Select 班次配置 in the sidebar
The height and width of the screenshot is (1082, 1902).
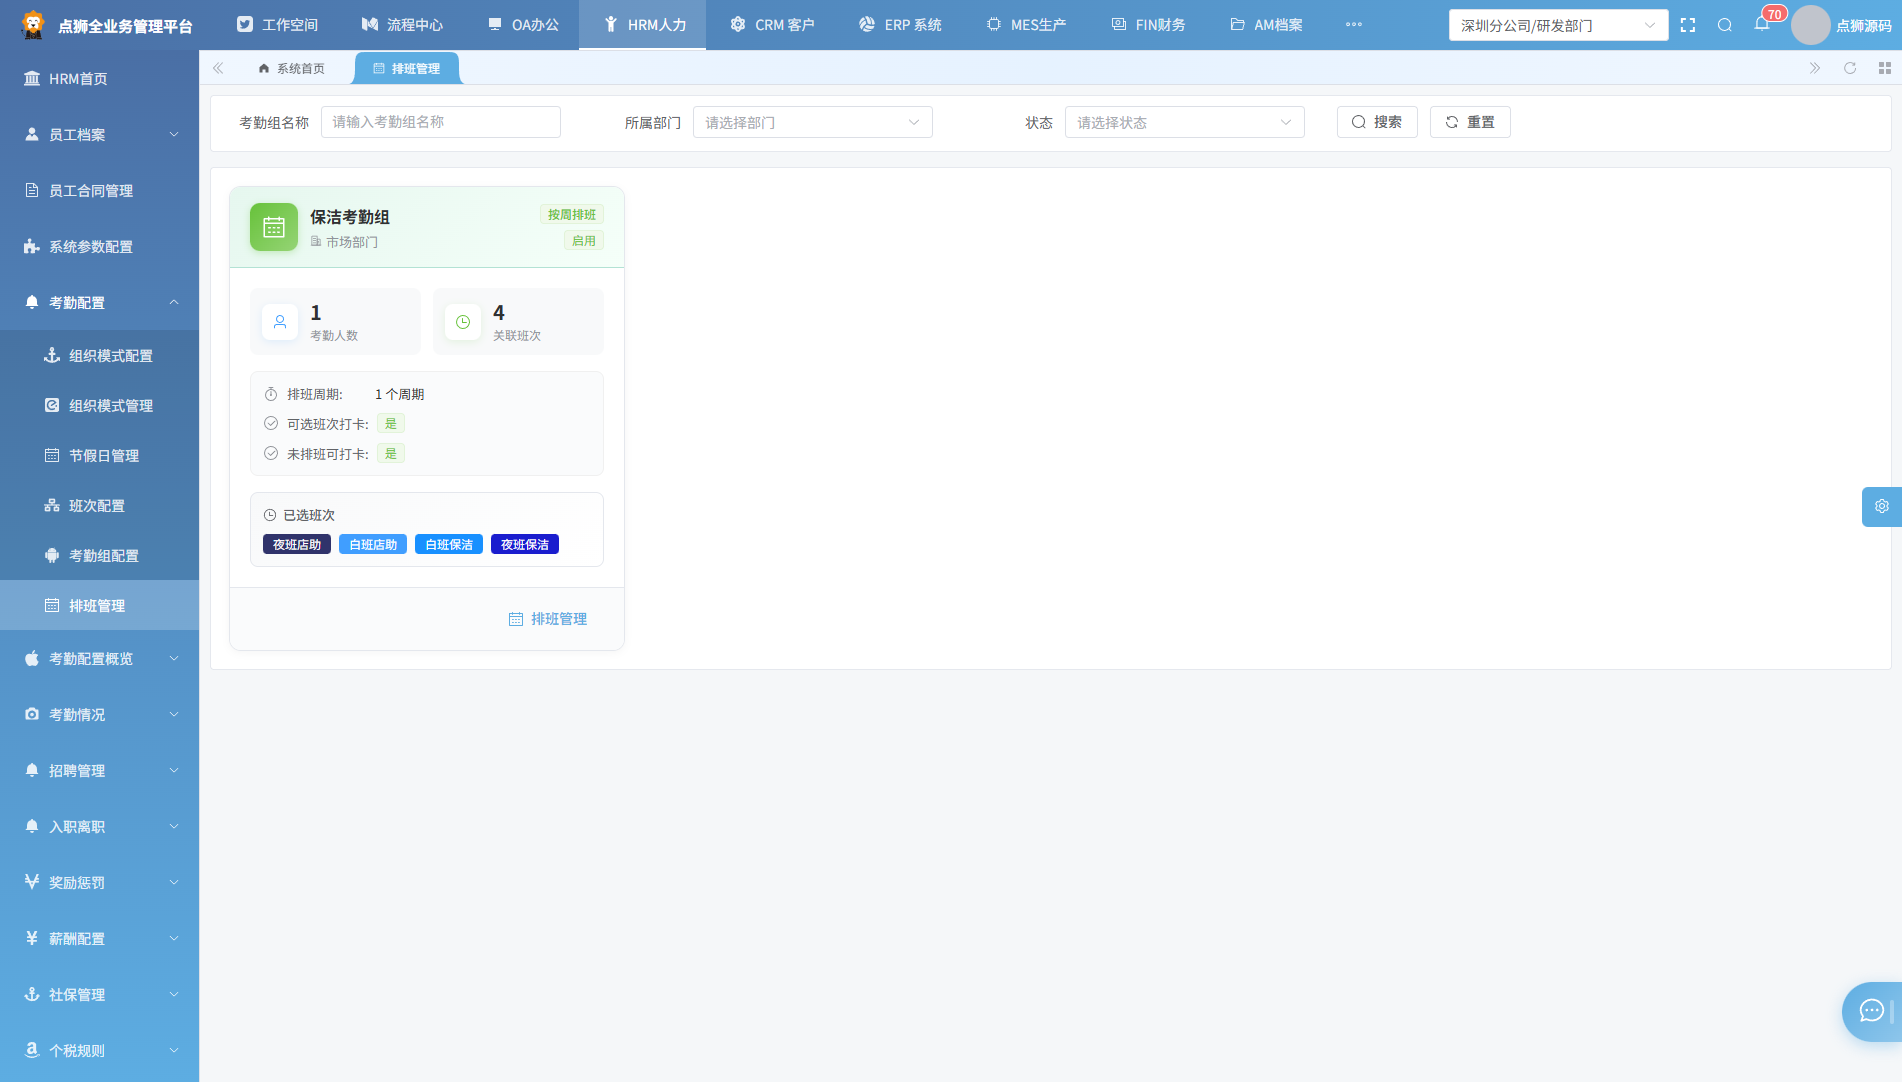pyautogui.click(x=100, y=505)
